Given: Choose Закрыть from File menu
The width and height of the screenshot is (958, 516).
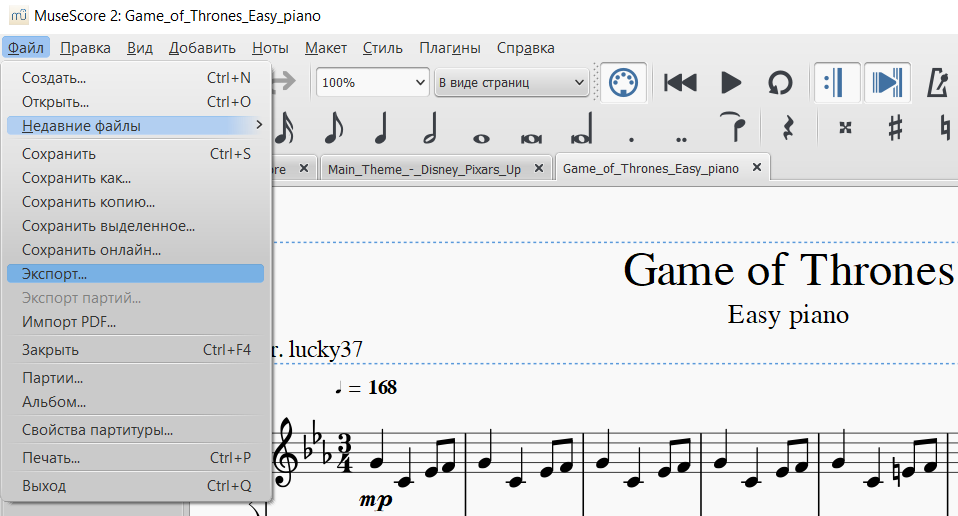Looking at the screenshot, I should (136, 350).
